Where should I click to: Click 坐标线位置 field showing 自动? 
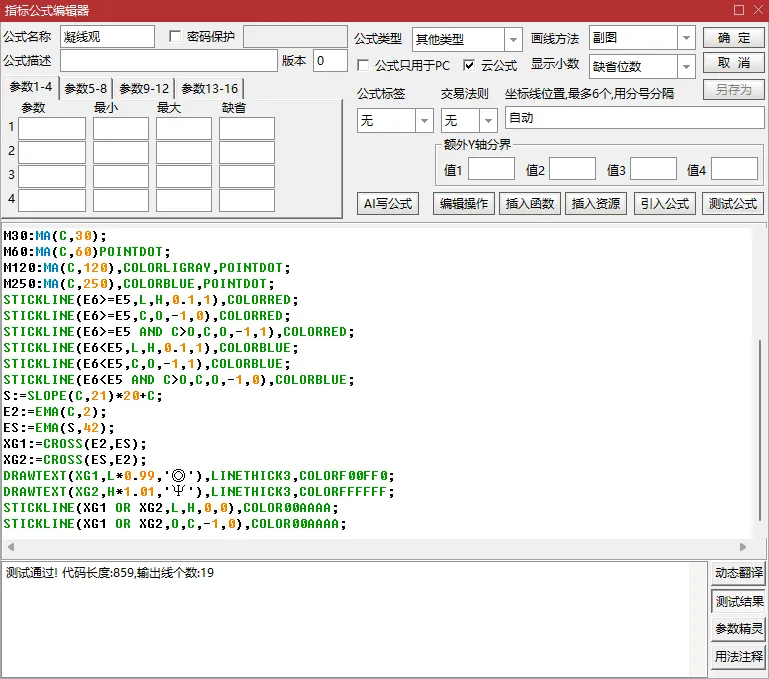[634, 118]
